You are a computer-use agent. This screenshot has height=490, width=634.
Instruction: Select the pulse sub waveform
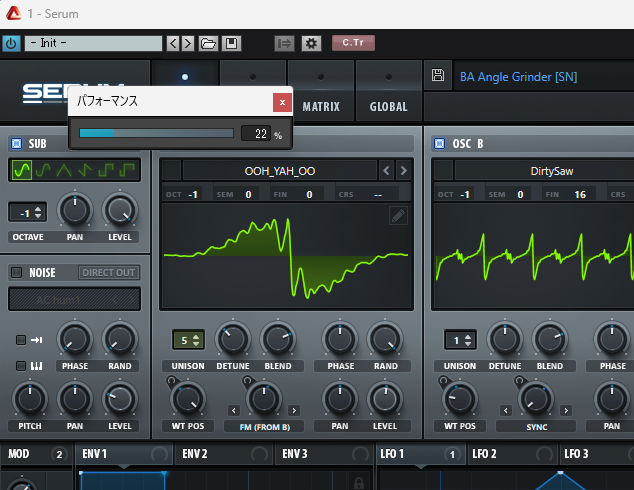point(127,170)
